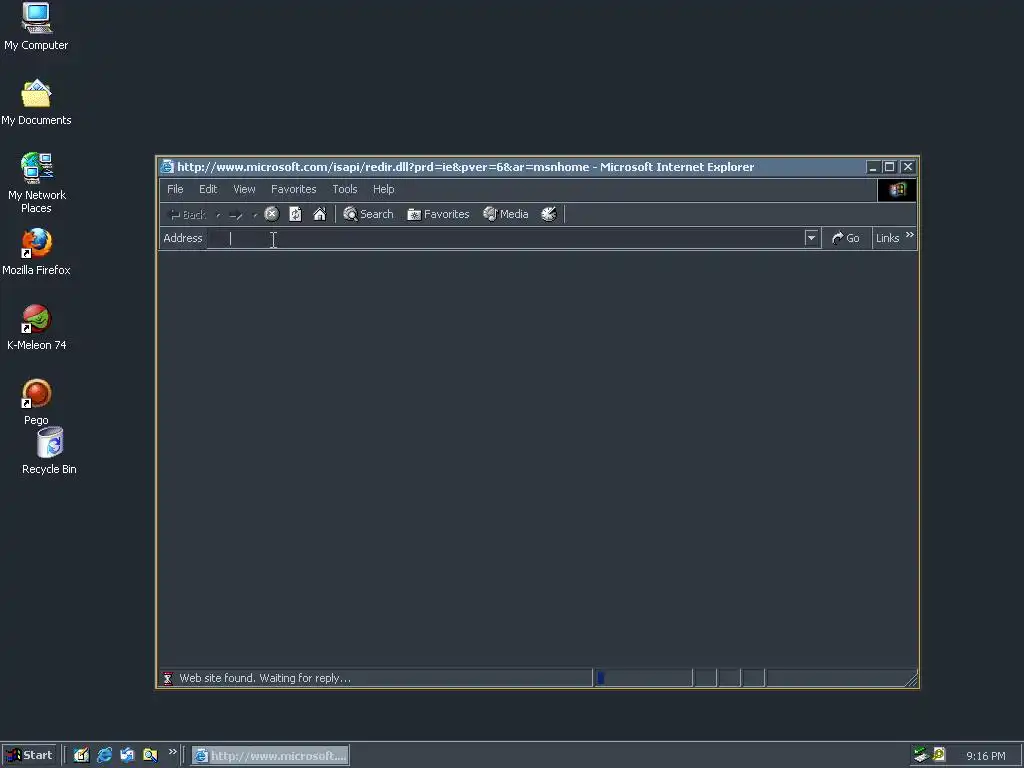Expand the Links toolbar chevron
Image resolution: width=1024 pixels, height=768 pixels.
910,234
